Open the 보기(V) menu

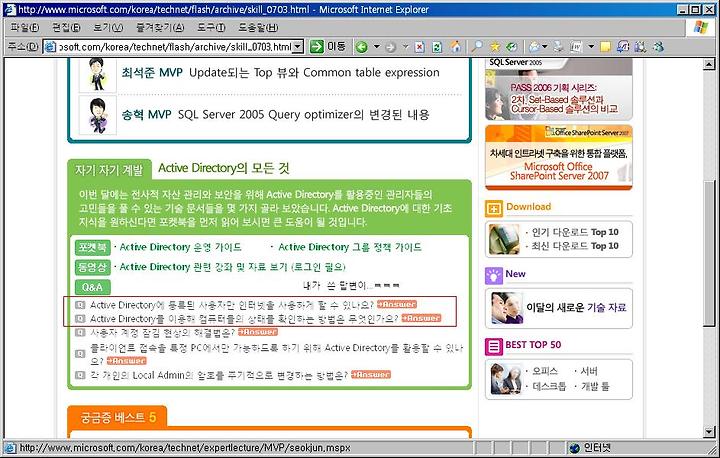108,28
